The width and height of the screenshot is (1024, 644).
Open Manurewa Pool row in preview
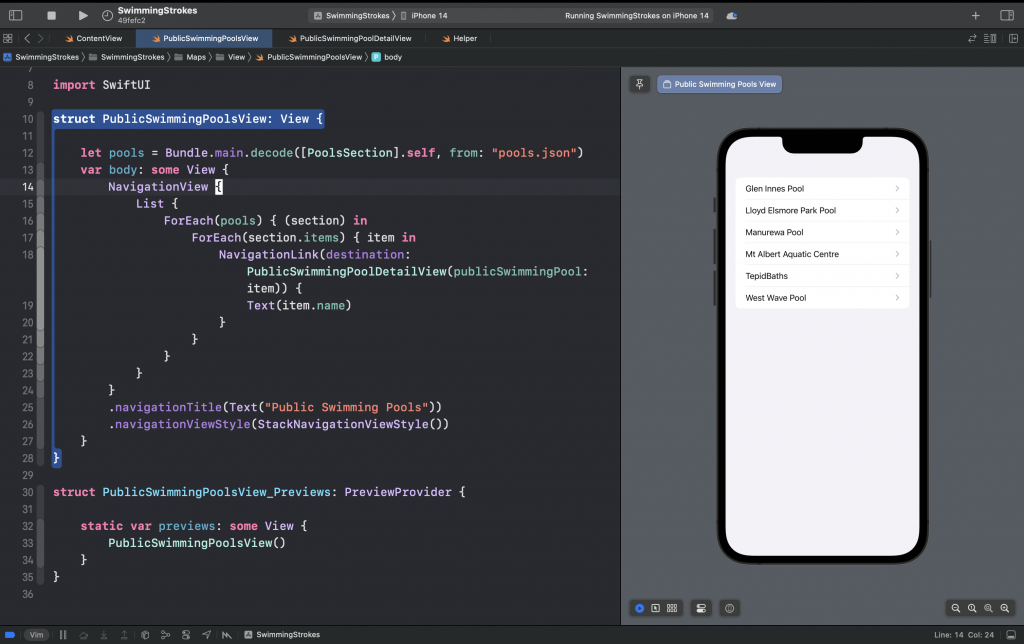tap(822, 232)
